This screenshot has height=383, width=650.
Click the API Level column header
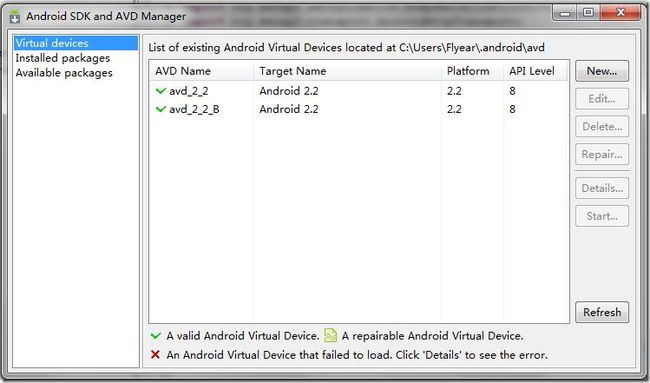click(535, 71)
